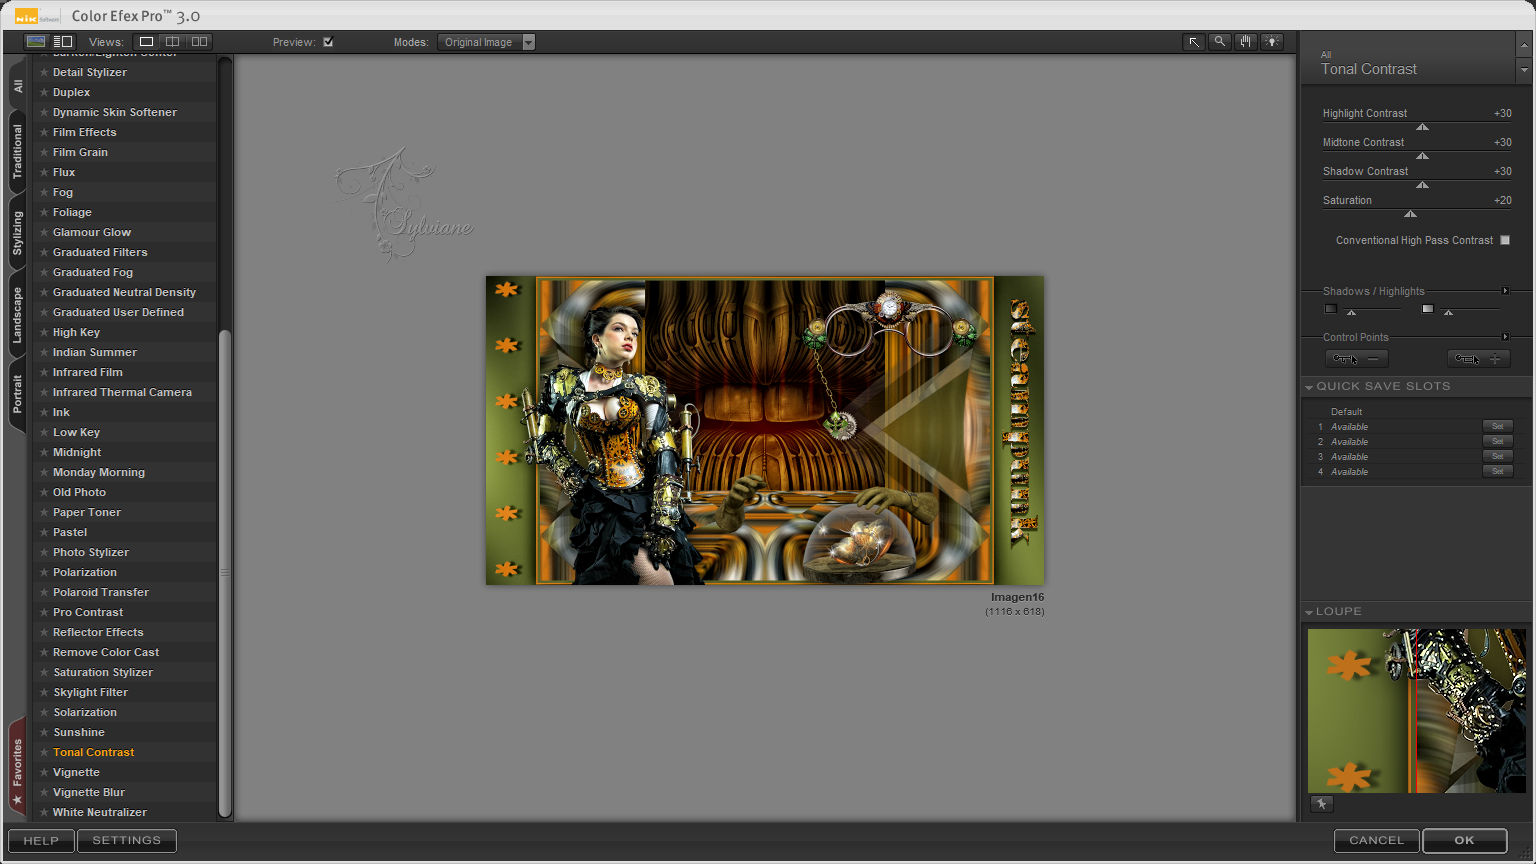Screen dimensions: 1536x864
Task: Click the loupe preview image
Action: [1417, 710]
